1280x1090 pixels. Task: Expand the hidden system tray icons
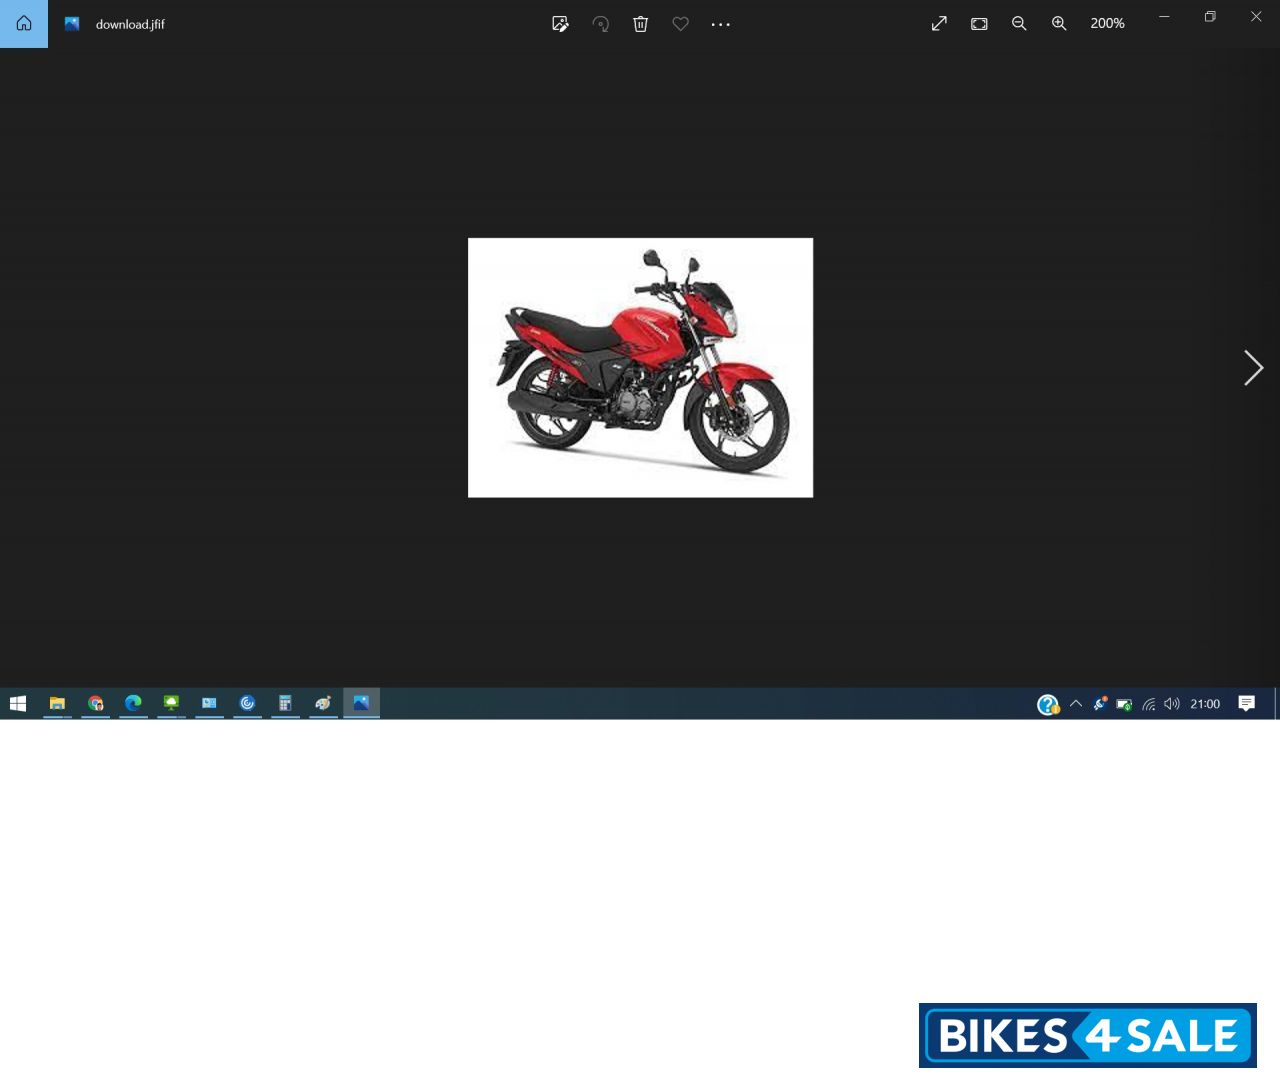[1076, 704]
